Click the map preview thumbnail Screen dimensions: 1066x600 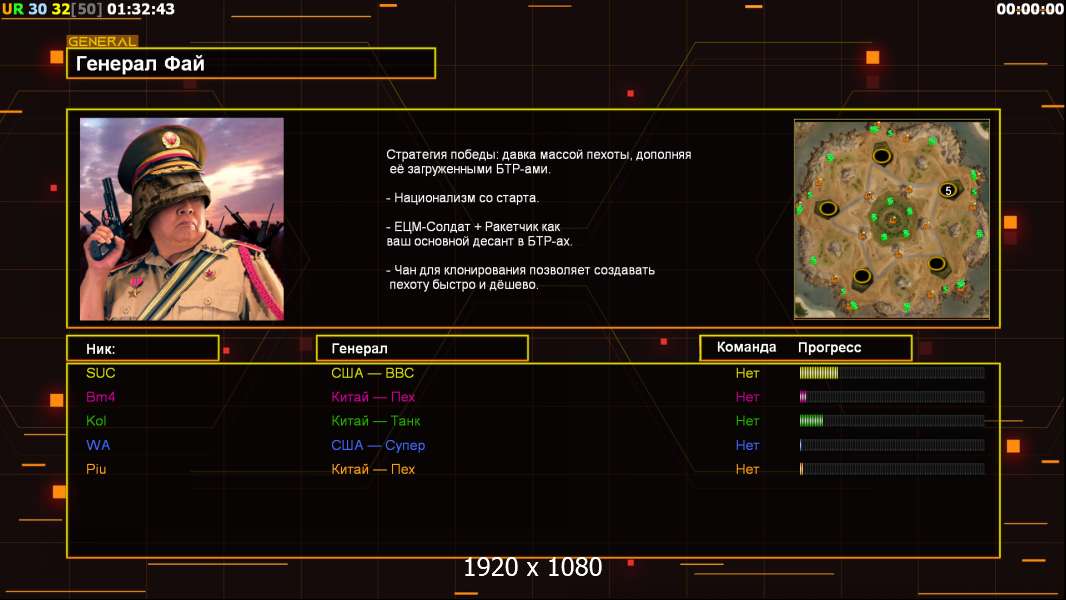(891, 219)
